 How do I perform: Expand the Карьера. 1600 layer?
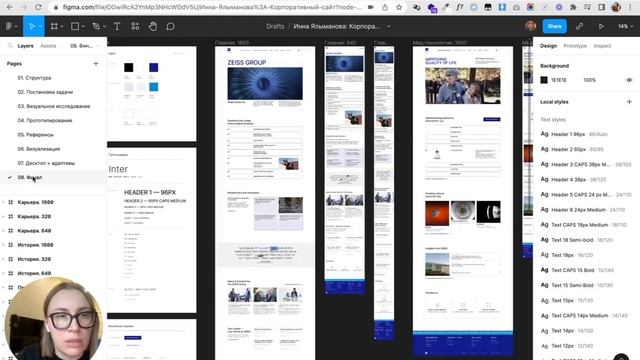pos(4,202)
